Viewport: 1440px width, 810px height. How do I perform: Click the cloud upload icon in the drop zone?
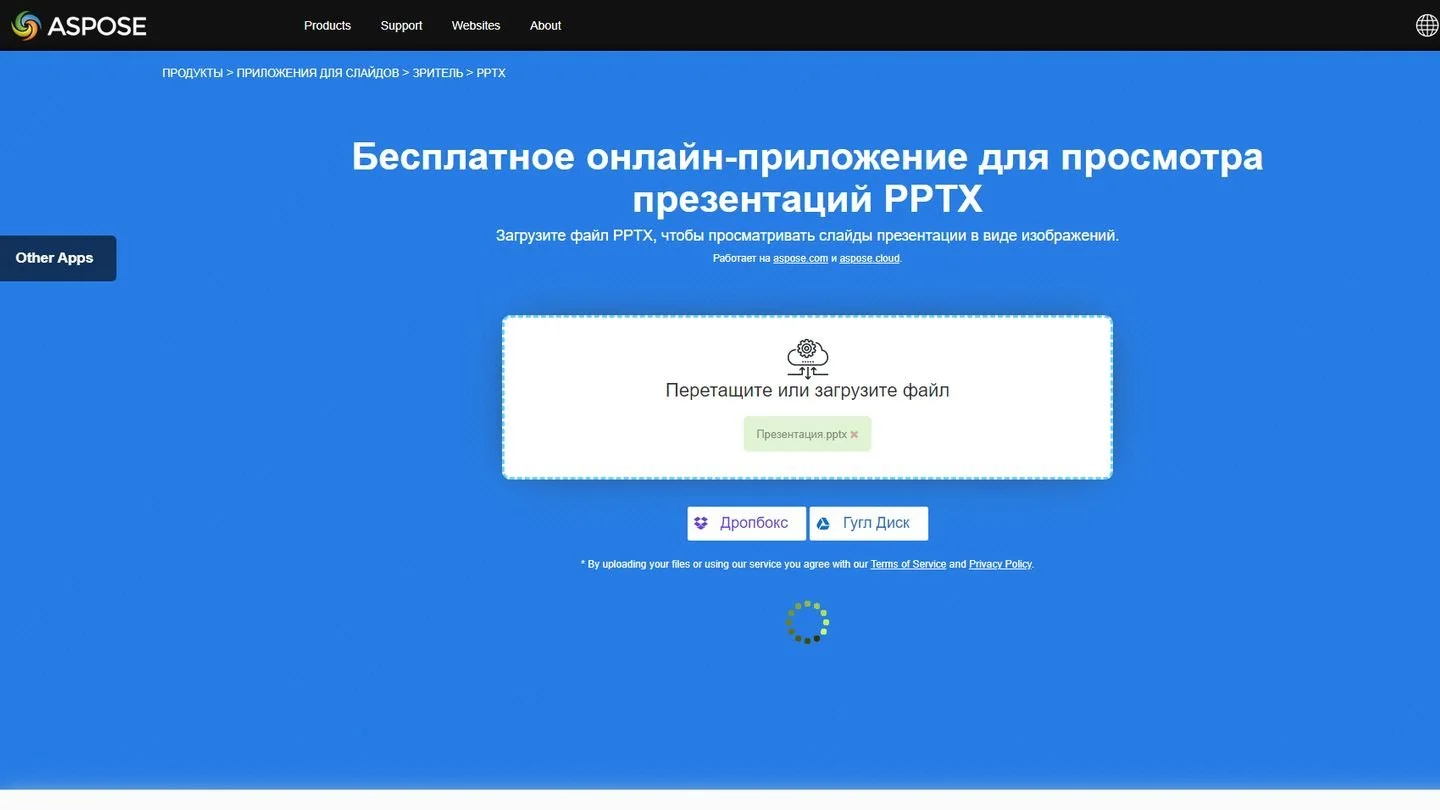coord(807,358)
